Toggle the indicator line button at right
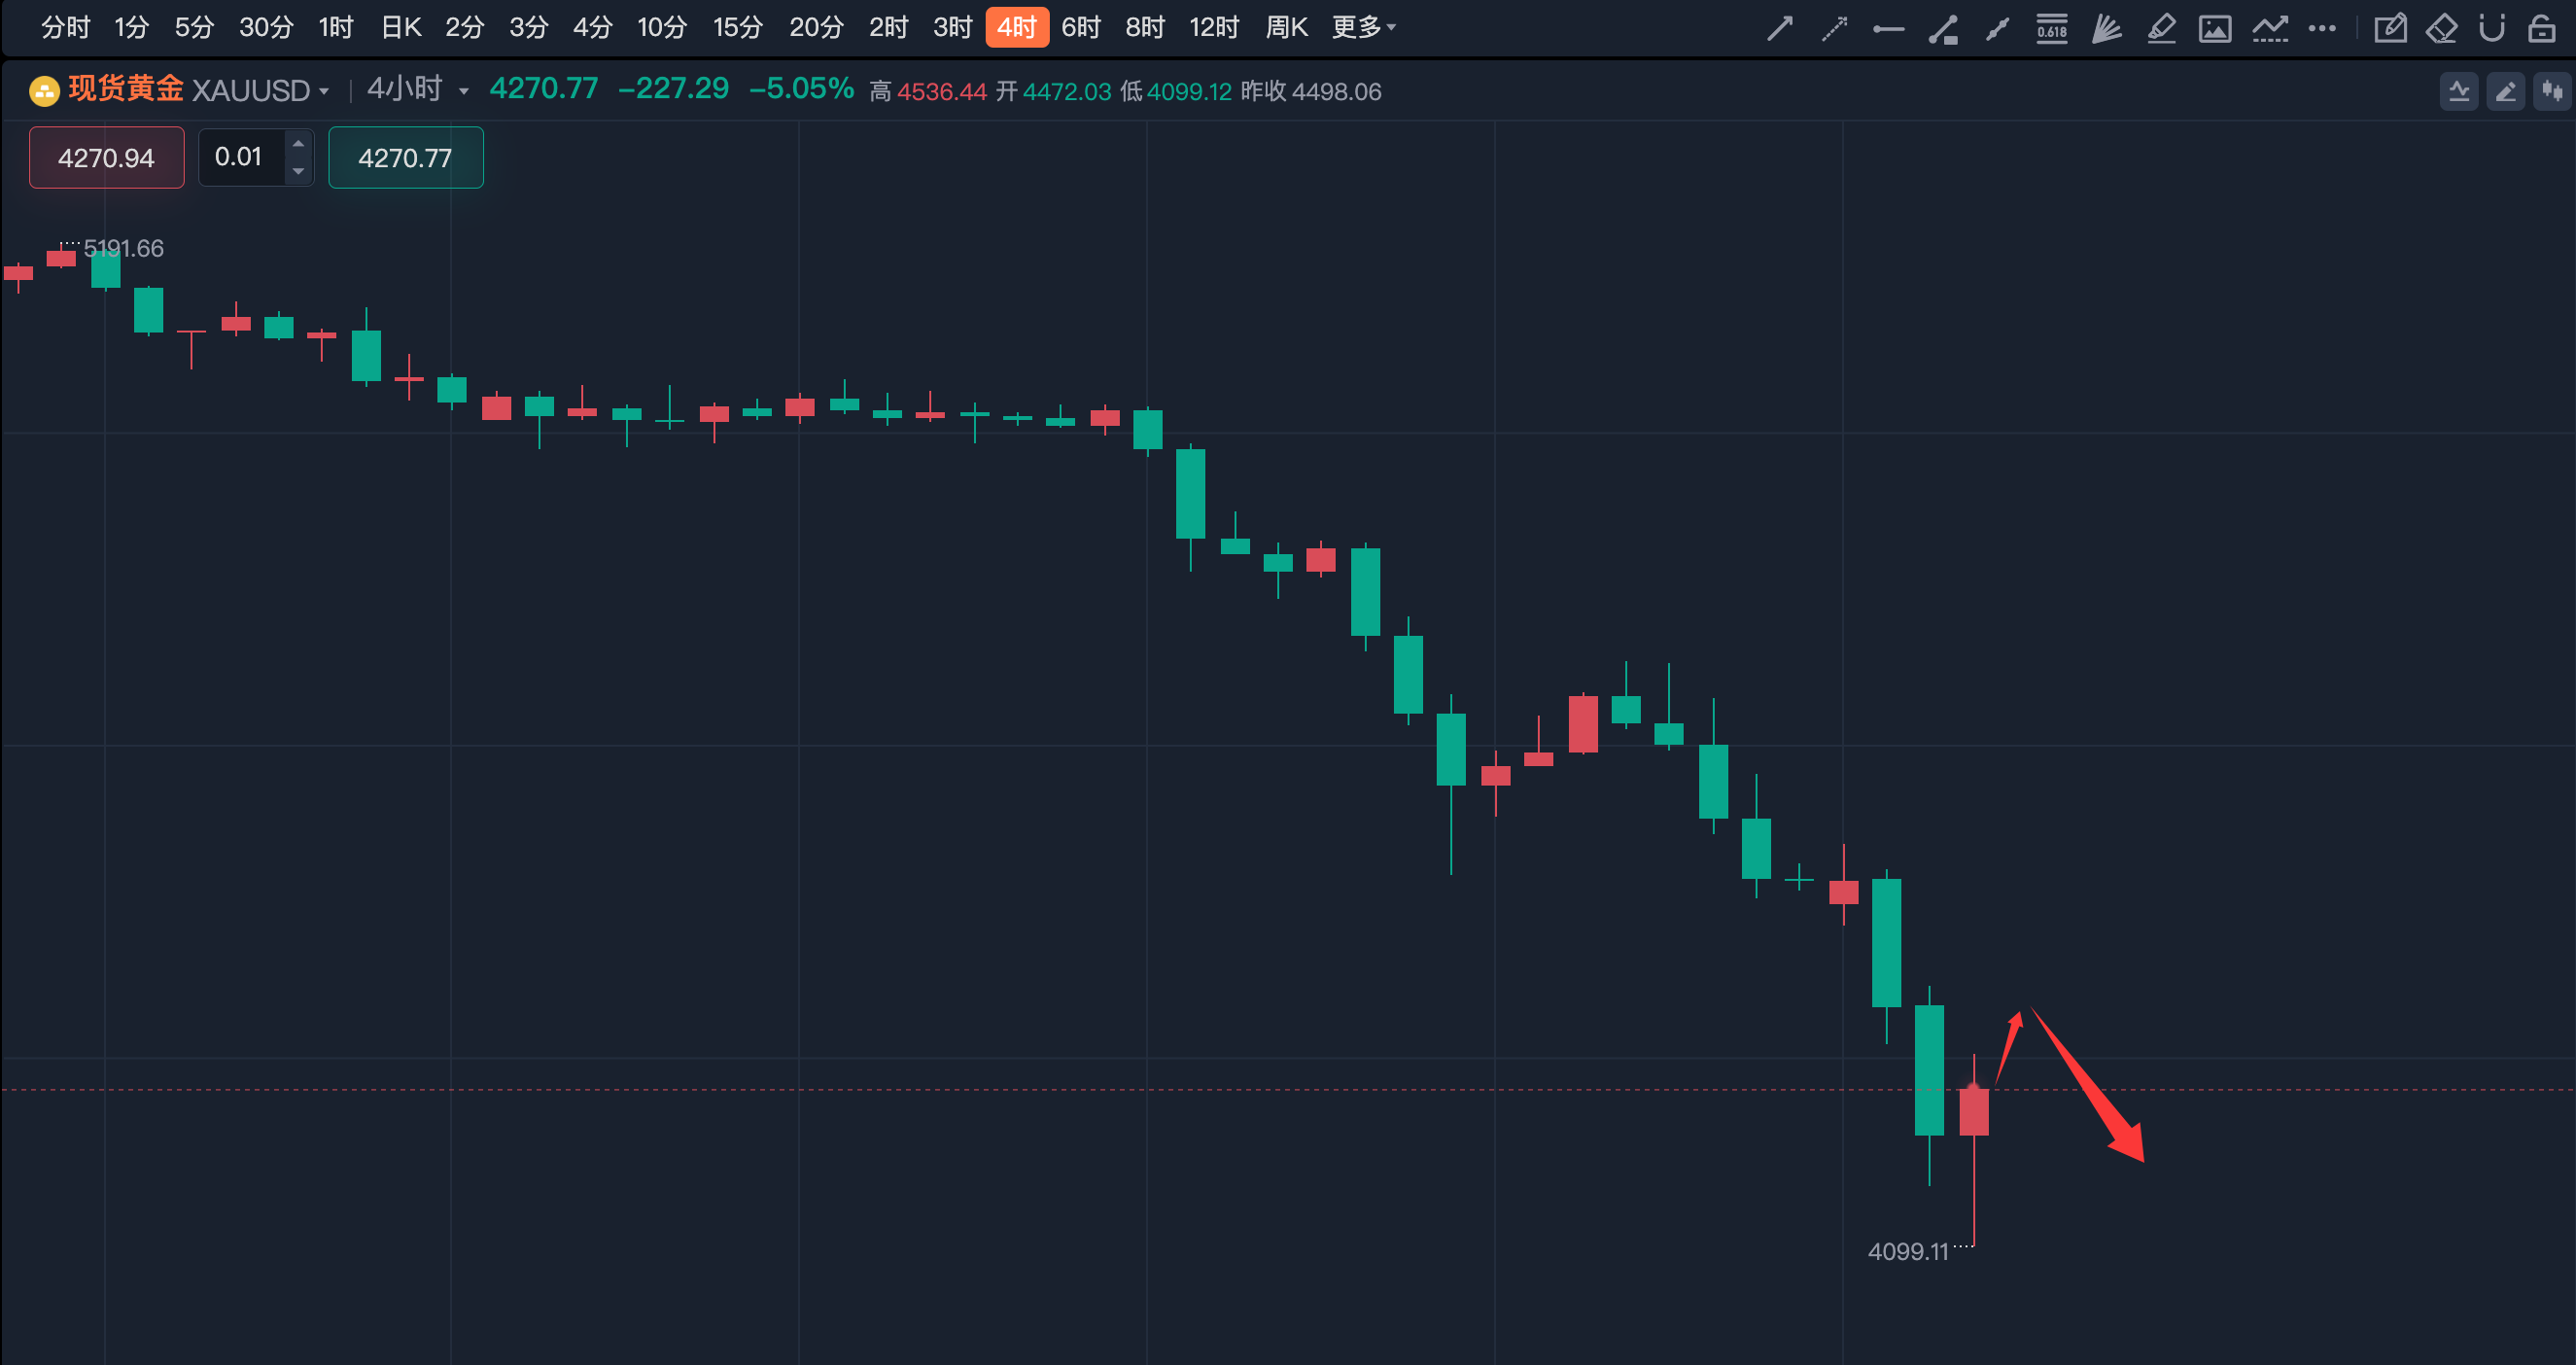This screenshot has width=2576, height=1365. 2459,92
